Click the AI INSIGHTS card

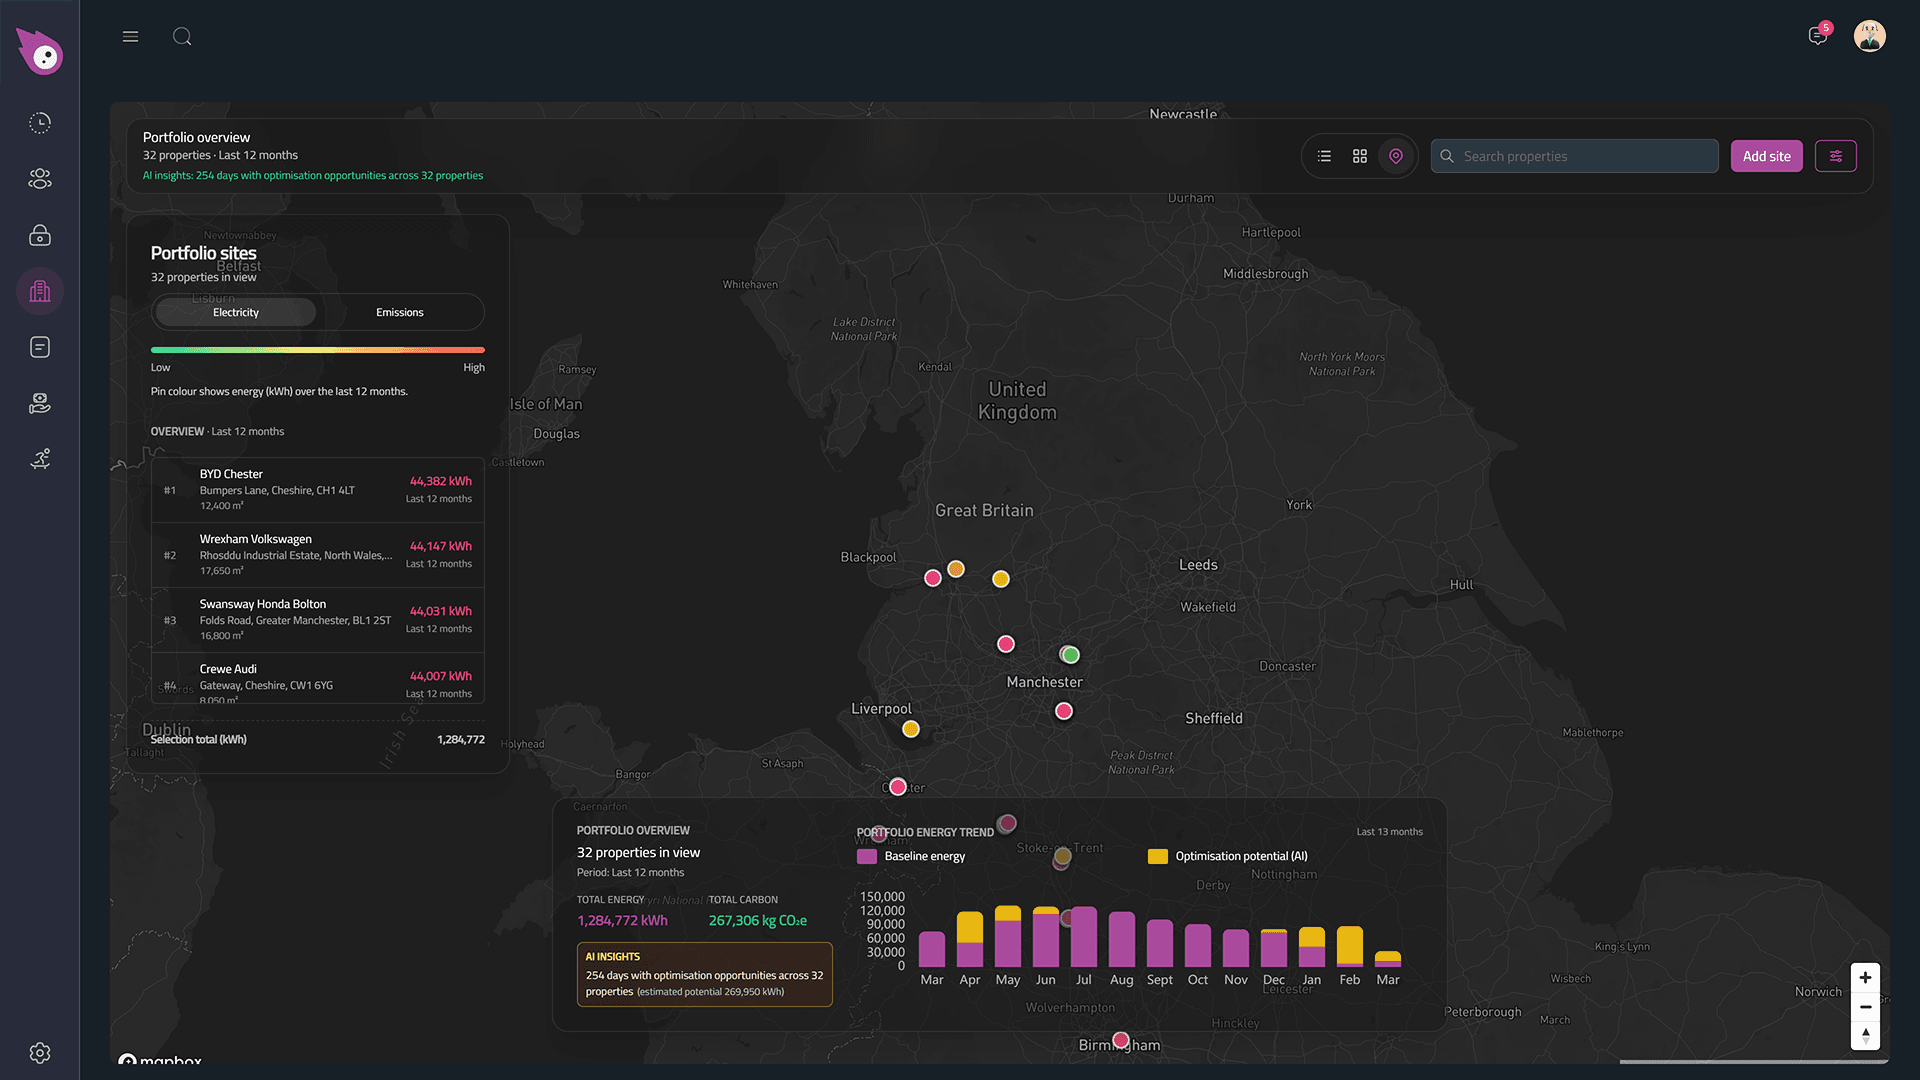(705, 974)
